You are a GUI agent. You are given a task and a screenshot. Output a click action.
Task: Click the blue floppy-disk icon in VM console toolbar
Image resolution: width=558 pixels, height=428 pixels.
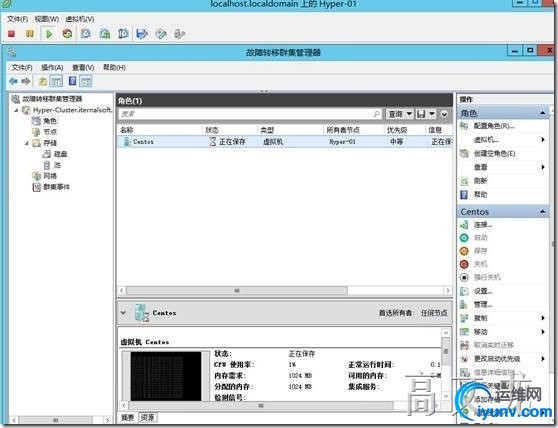142,34
